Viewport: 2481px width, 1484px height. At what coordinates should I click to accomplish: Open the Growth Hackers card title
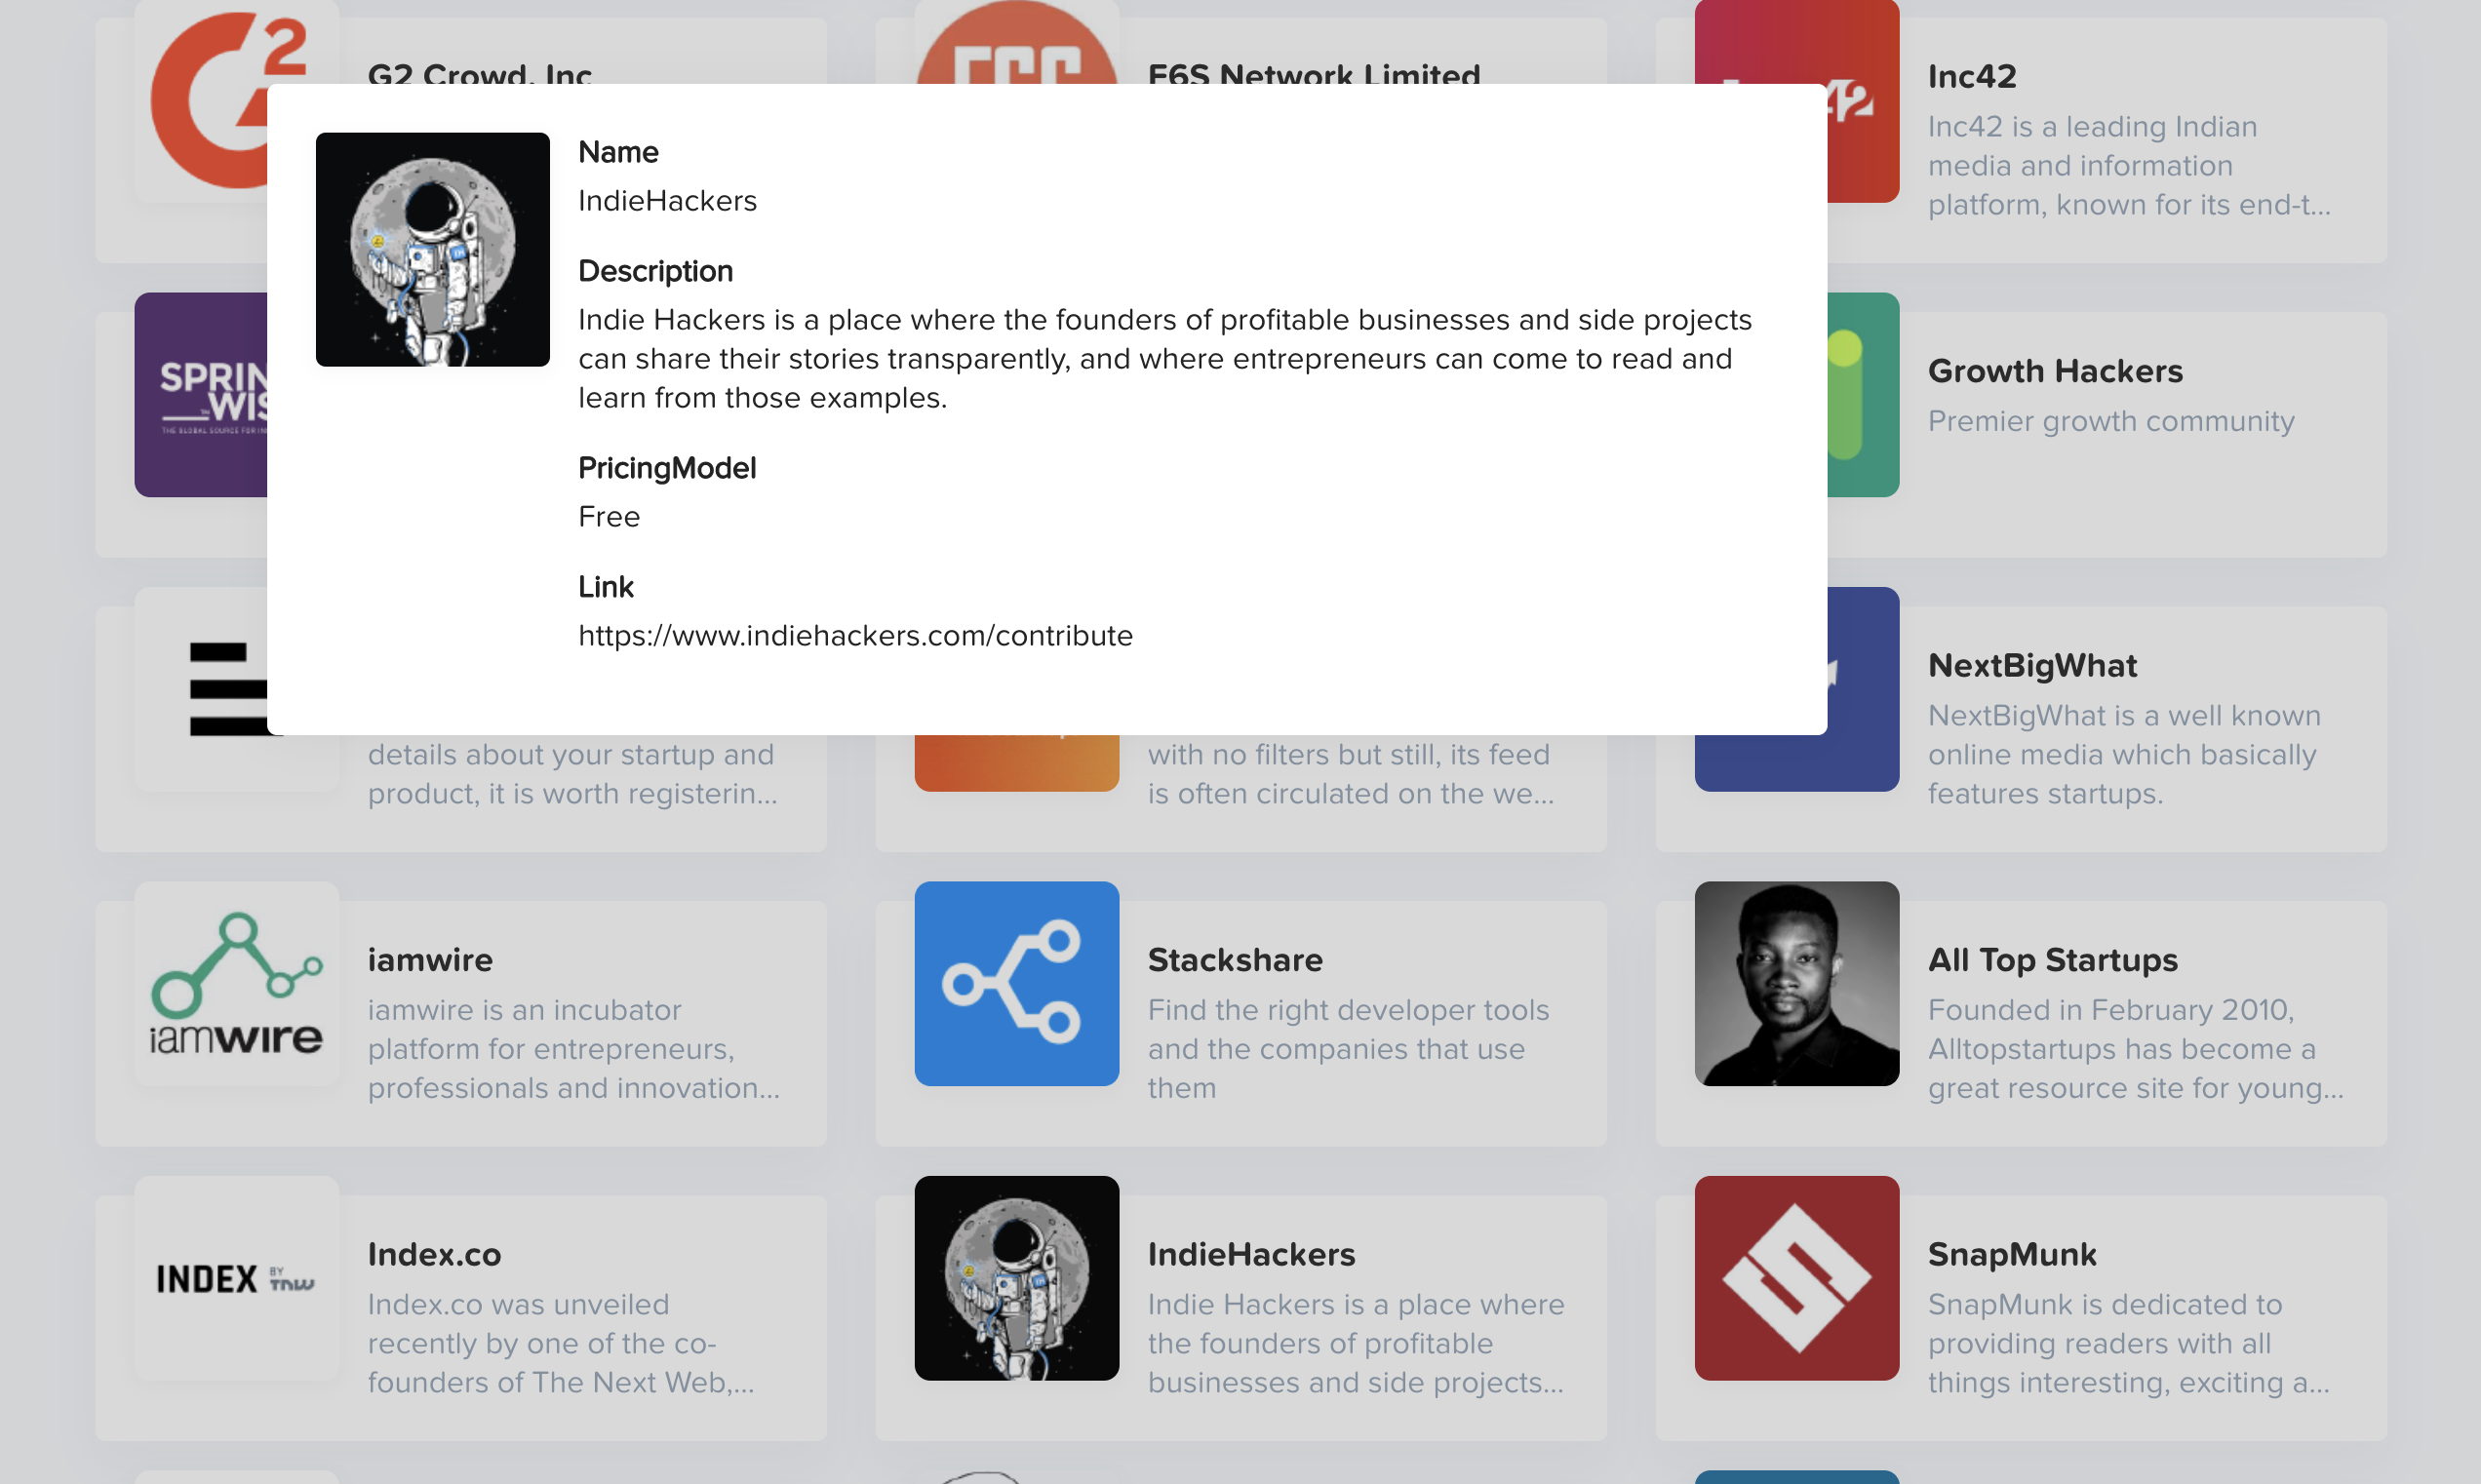point(2054,371)
